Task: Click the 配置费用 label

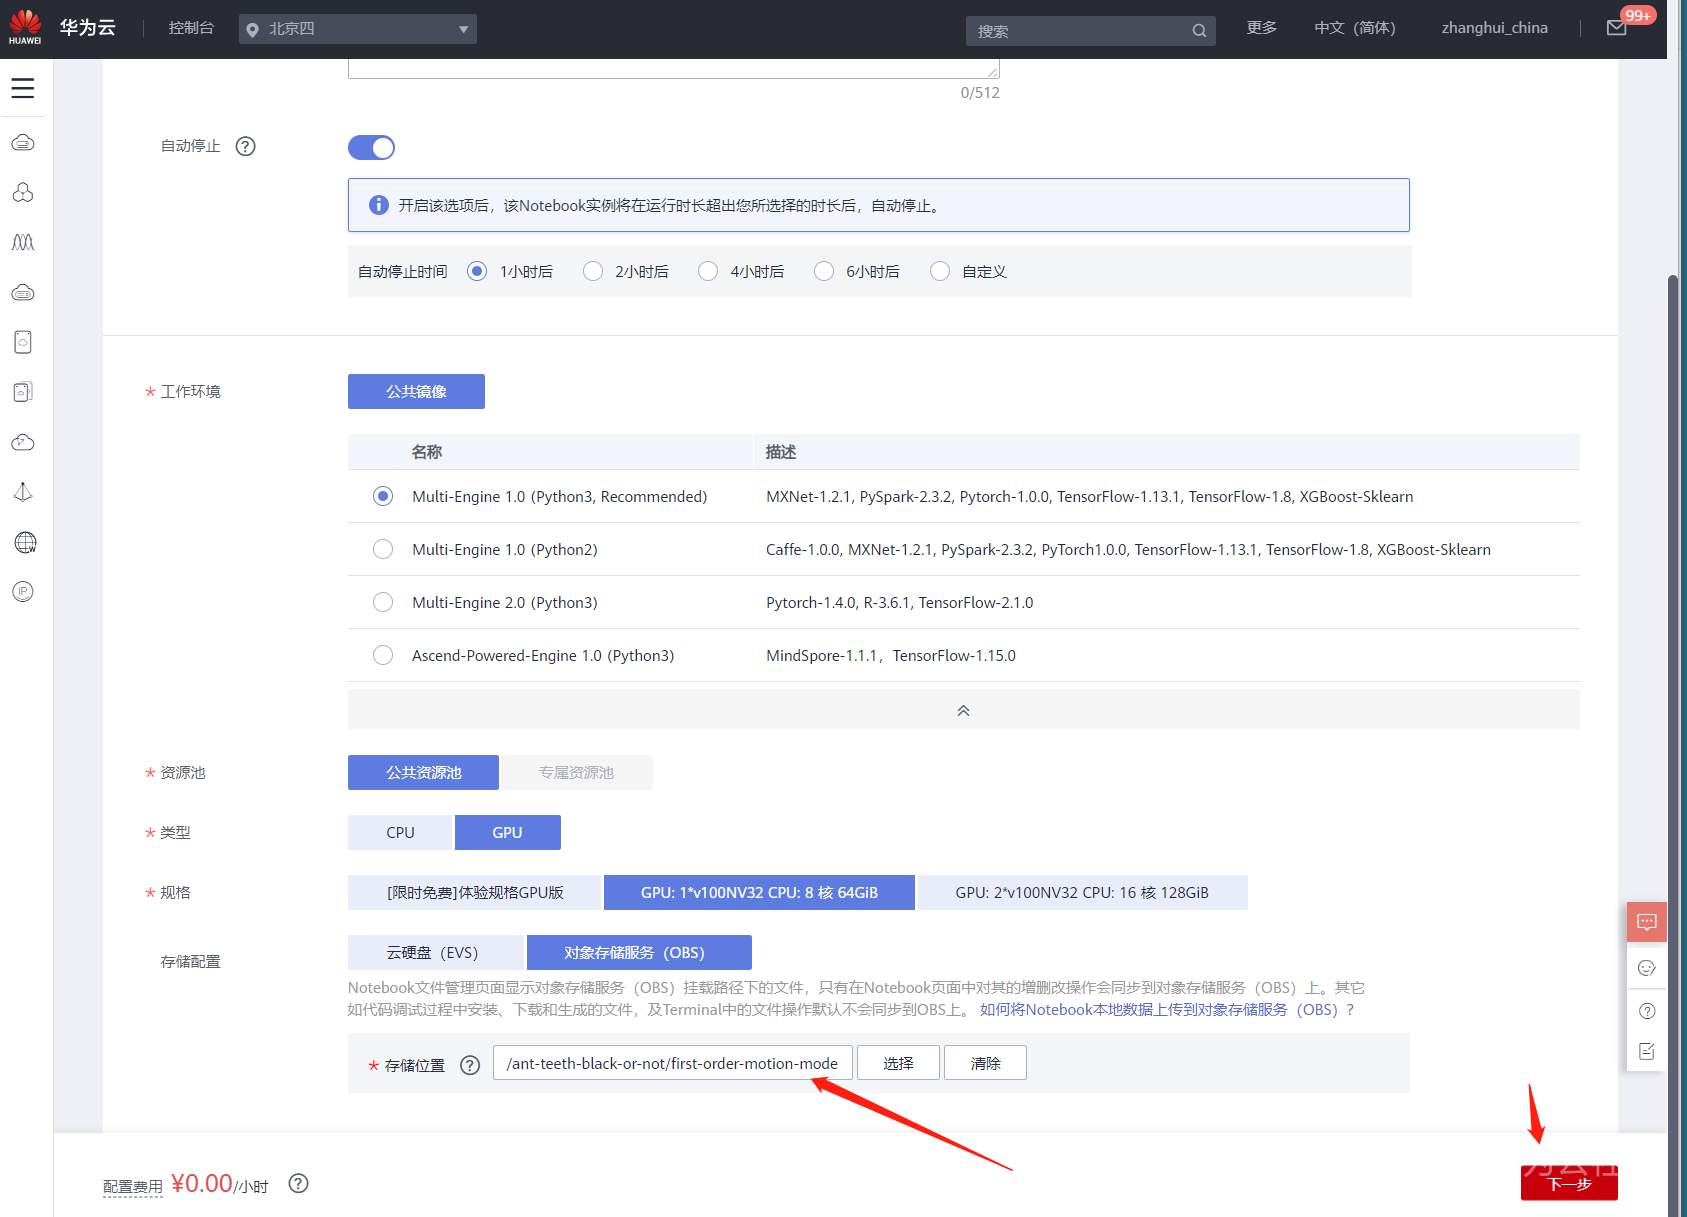Action: click(133, 1187)
